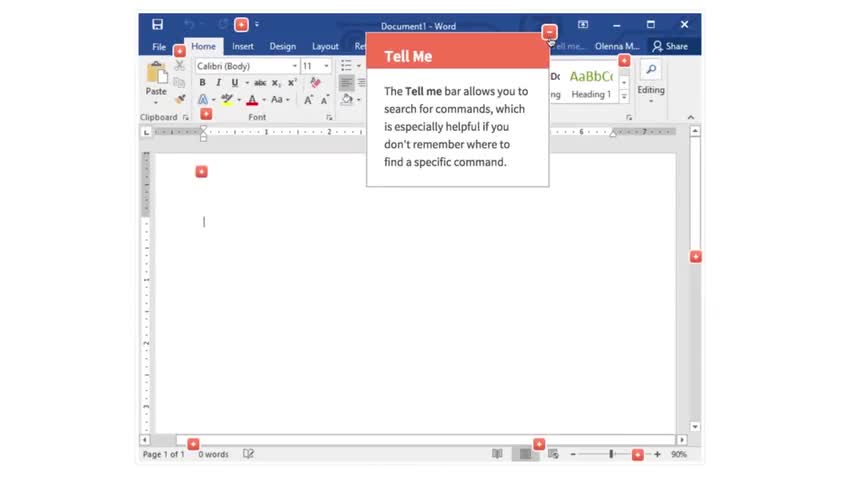This screenshot has height=480, width=848.
Task: Click the vertical scroll down arrow
Action: 695,426
